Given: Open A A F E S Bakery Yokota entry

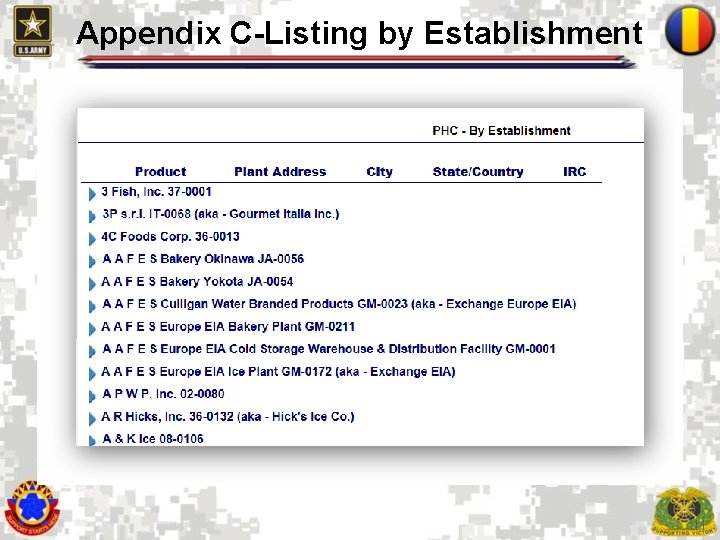Looking at the screenshot, I should 197,281.
